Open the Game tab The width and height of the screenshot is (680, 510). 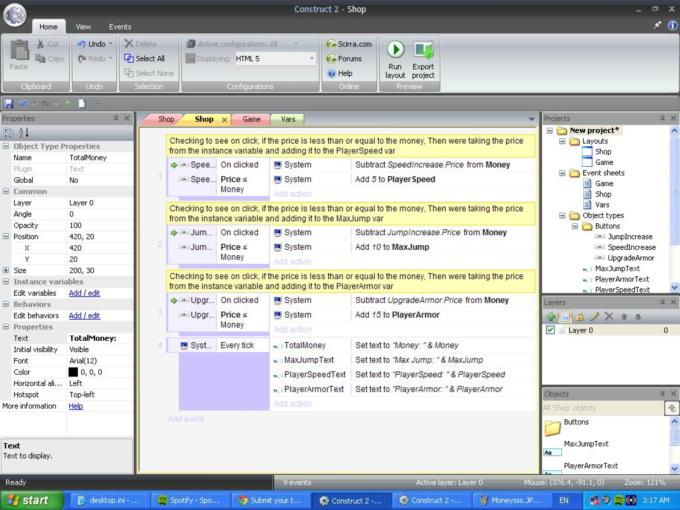252,119
